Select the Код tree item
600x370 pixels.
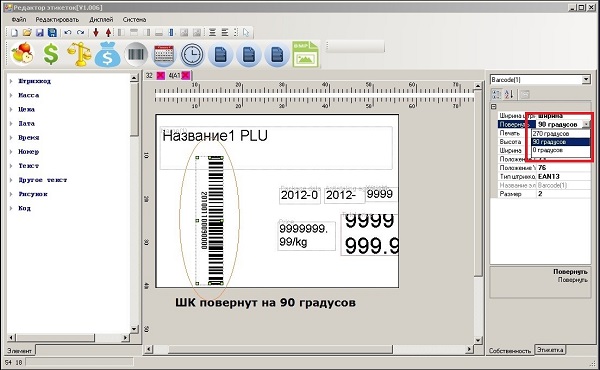point(24,209)
